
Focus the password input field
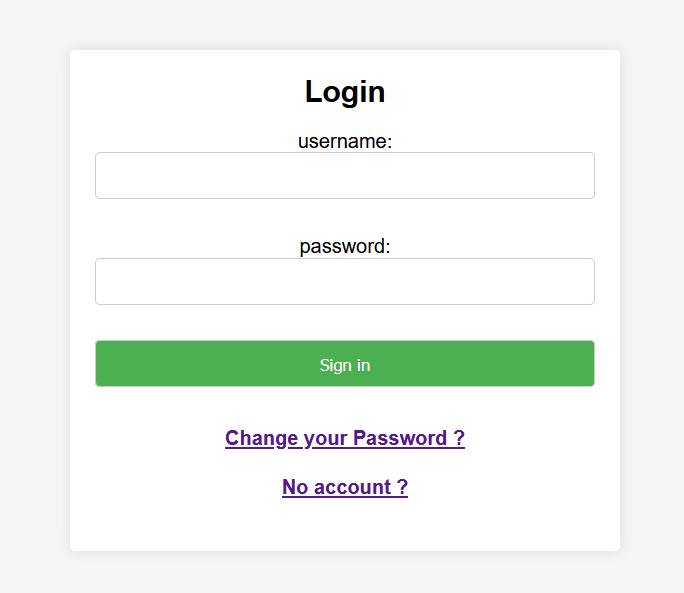tap(345, 281)
